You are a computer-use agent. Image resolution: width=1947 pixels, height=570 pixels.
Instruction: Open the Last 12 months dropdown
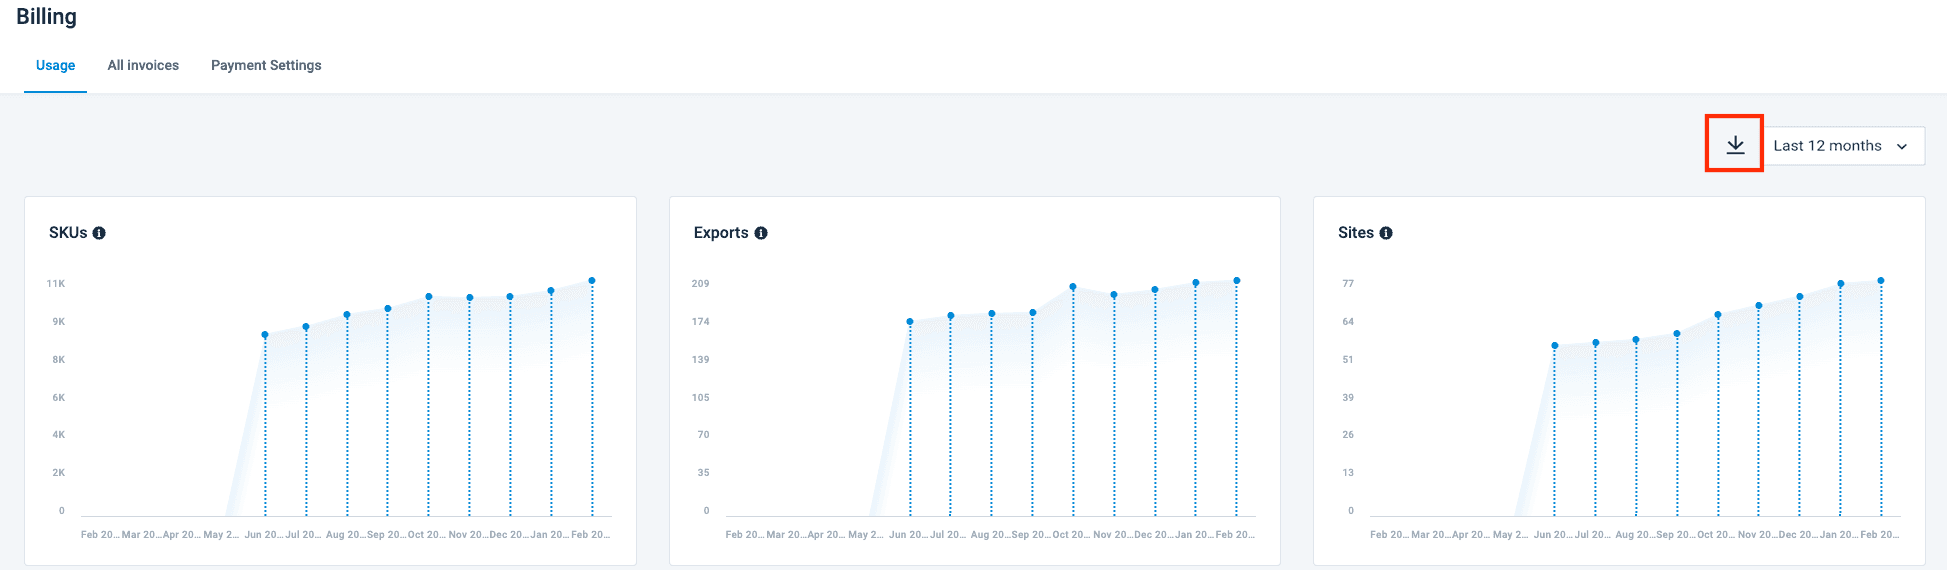(1841, 146)
